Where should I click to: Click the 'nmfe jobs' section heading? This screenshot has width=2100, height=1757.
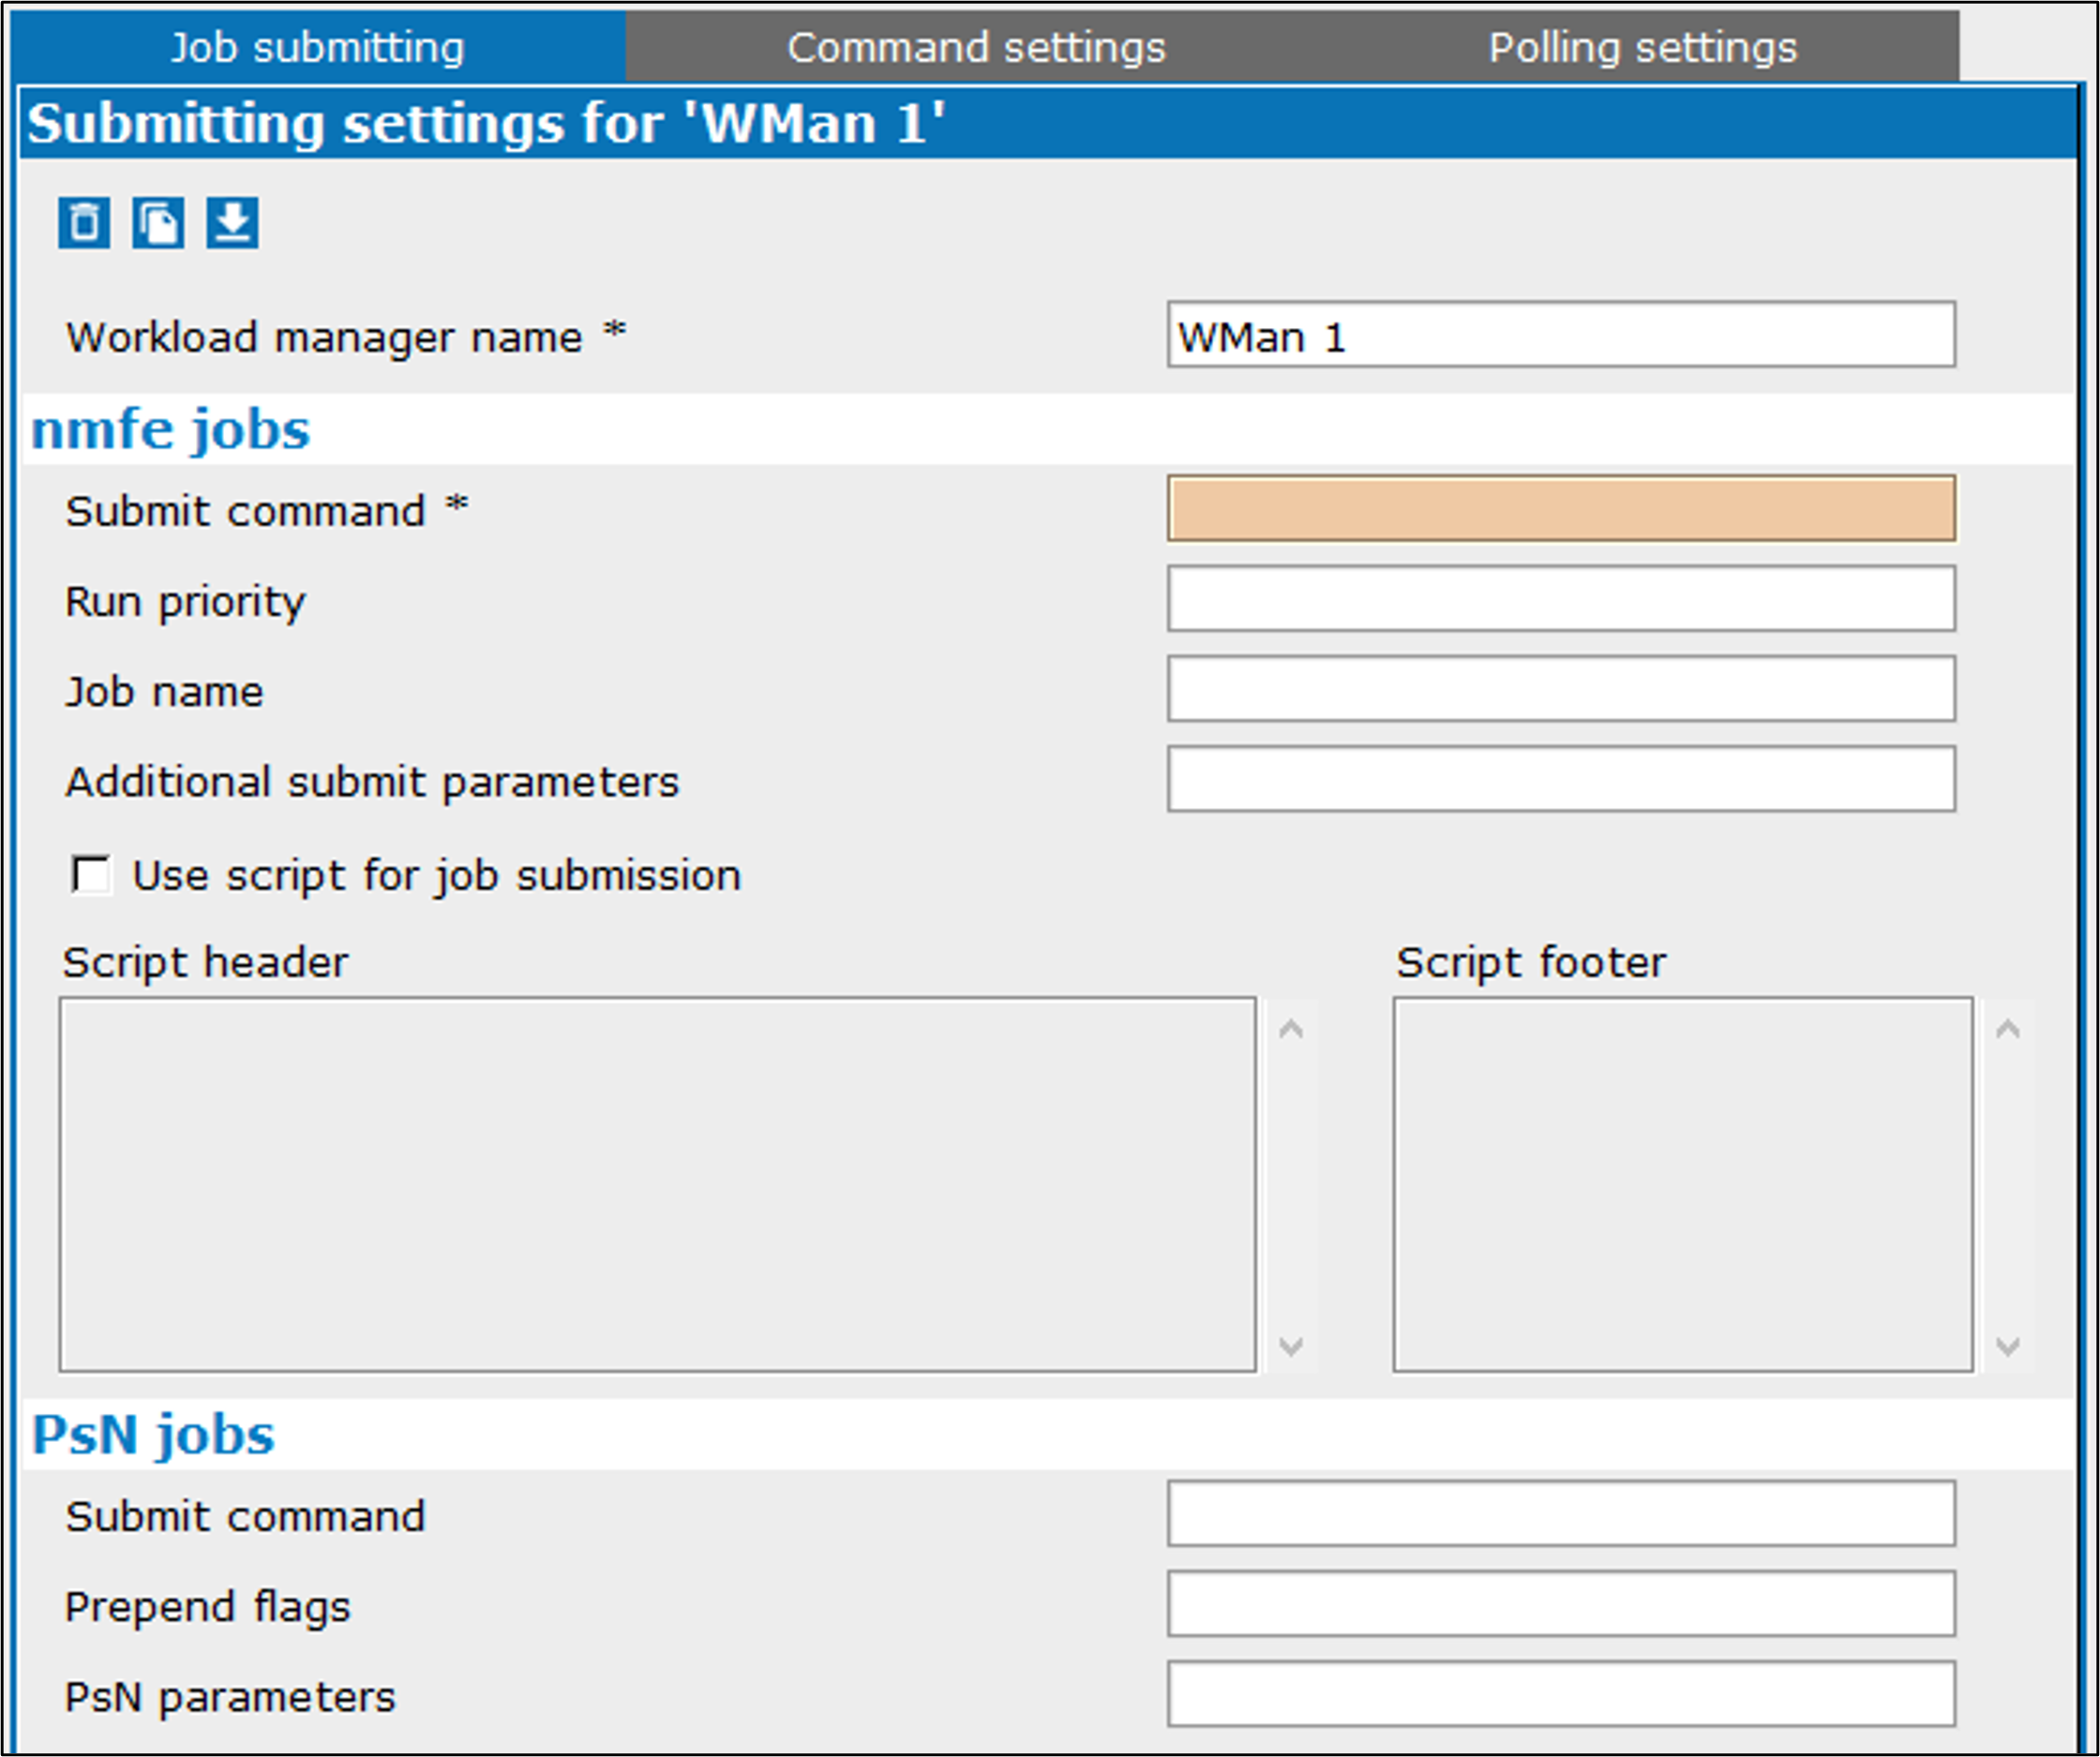pos(170,431)
